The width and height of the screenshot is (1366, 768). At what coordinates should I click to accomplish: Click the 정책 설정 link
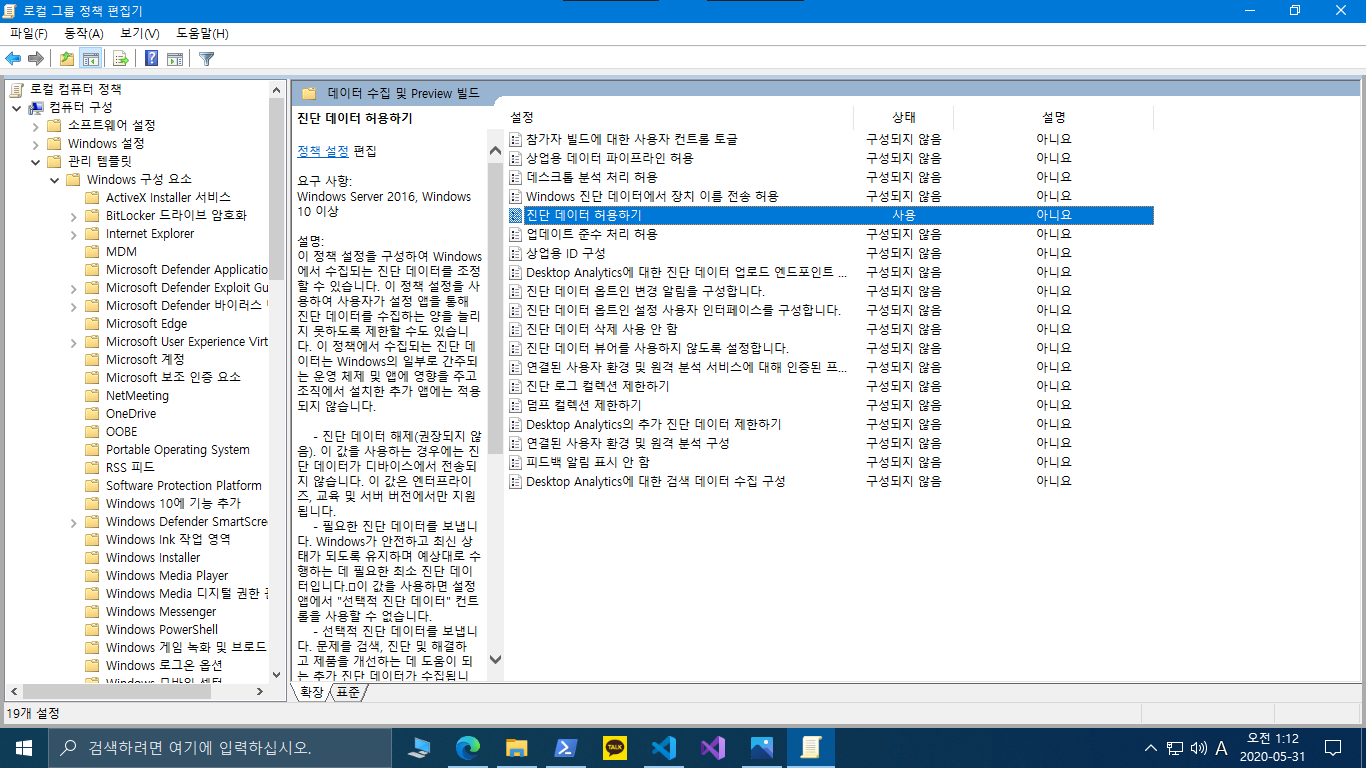click(x=323, y=151)
